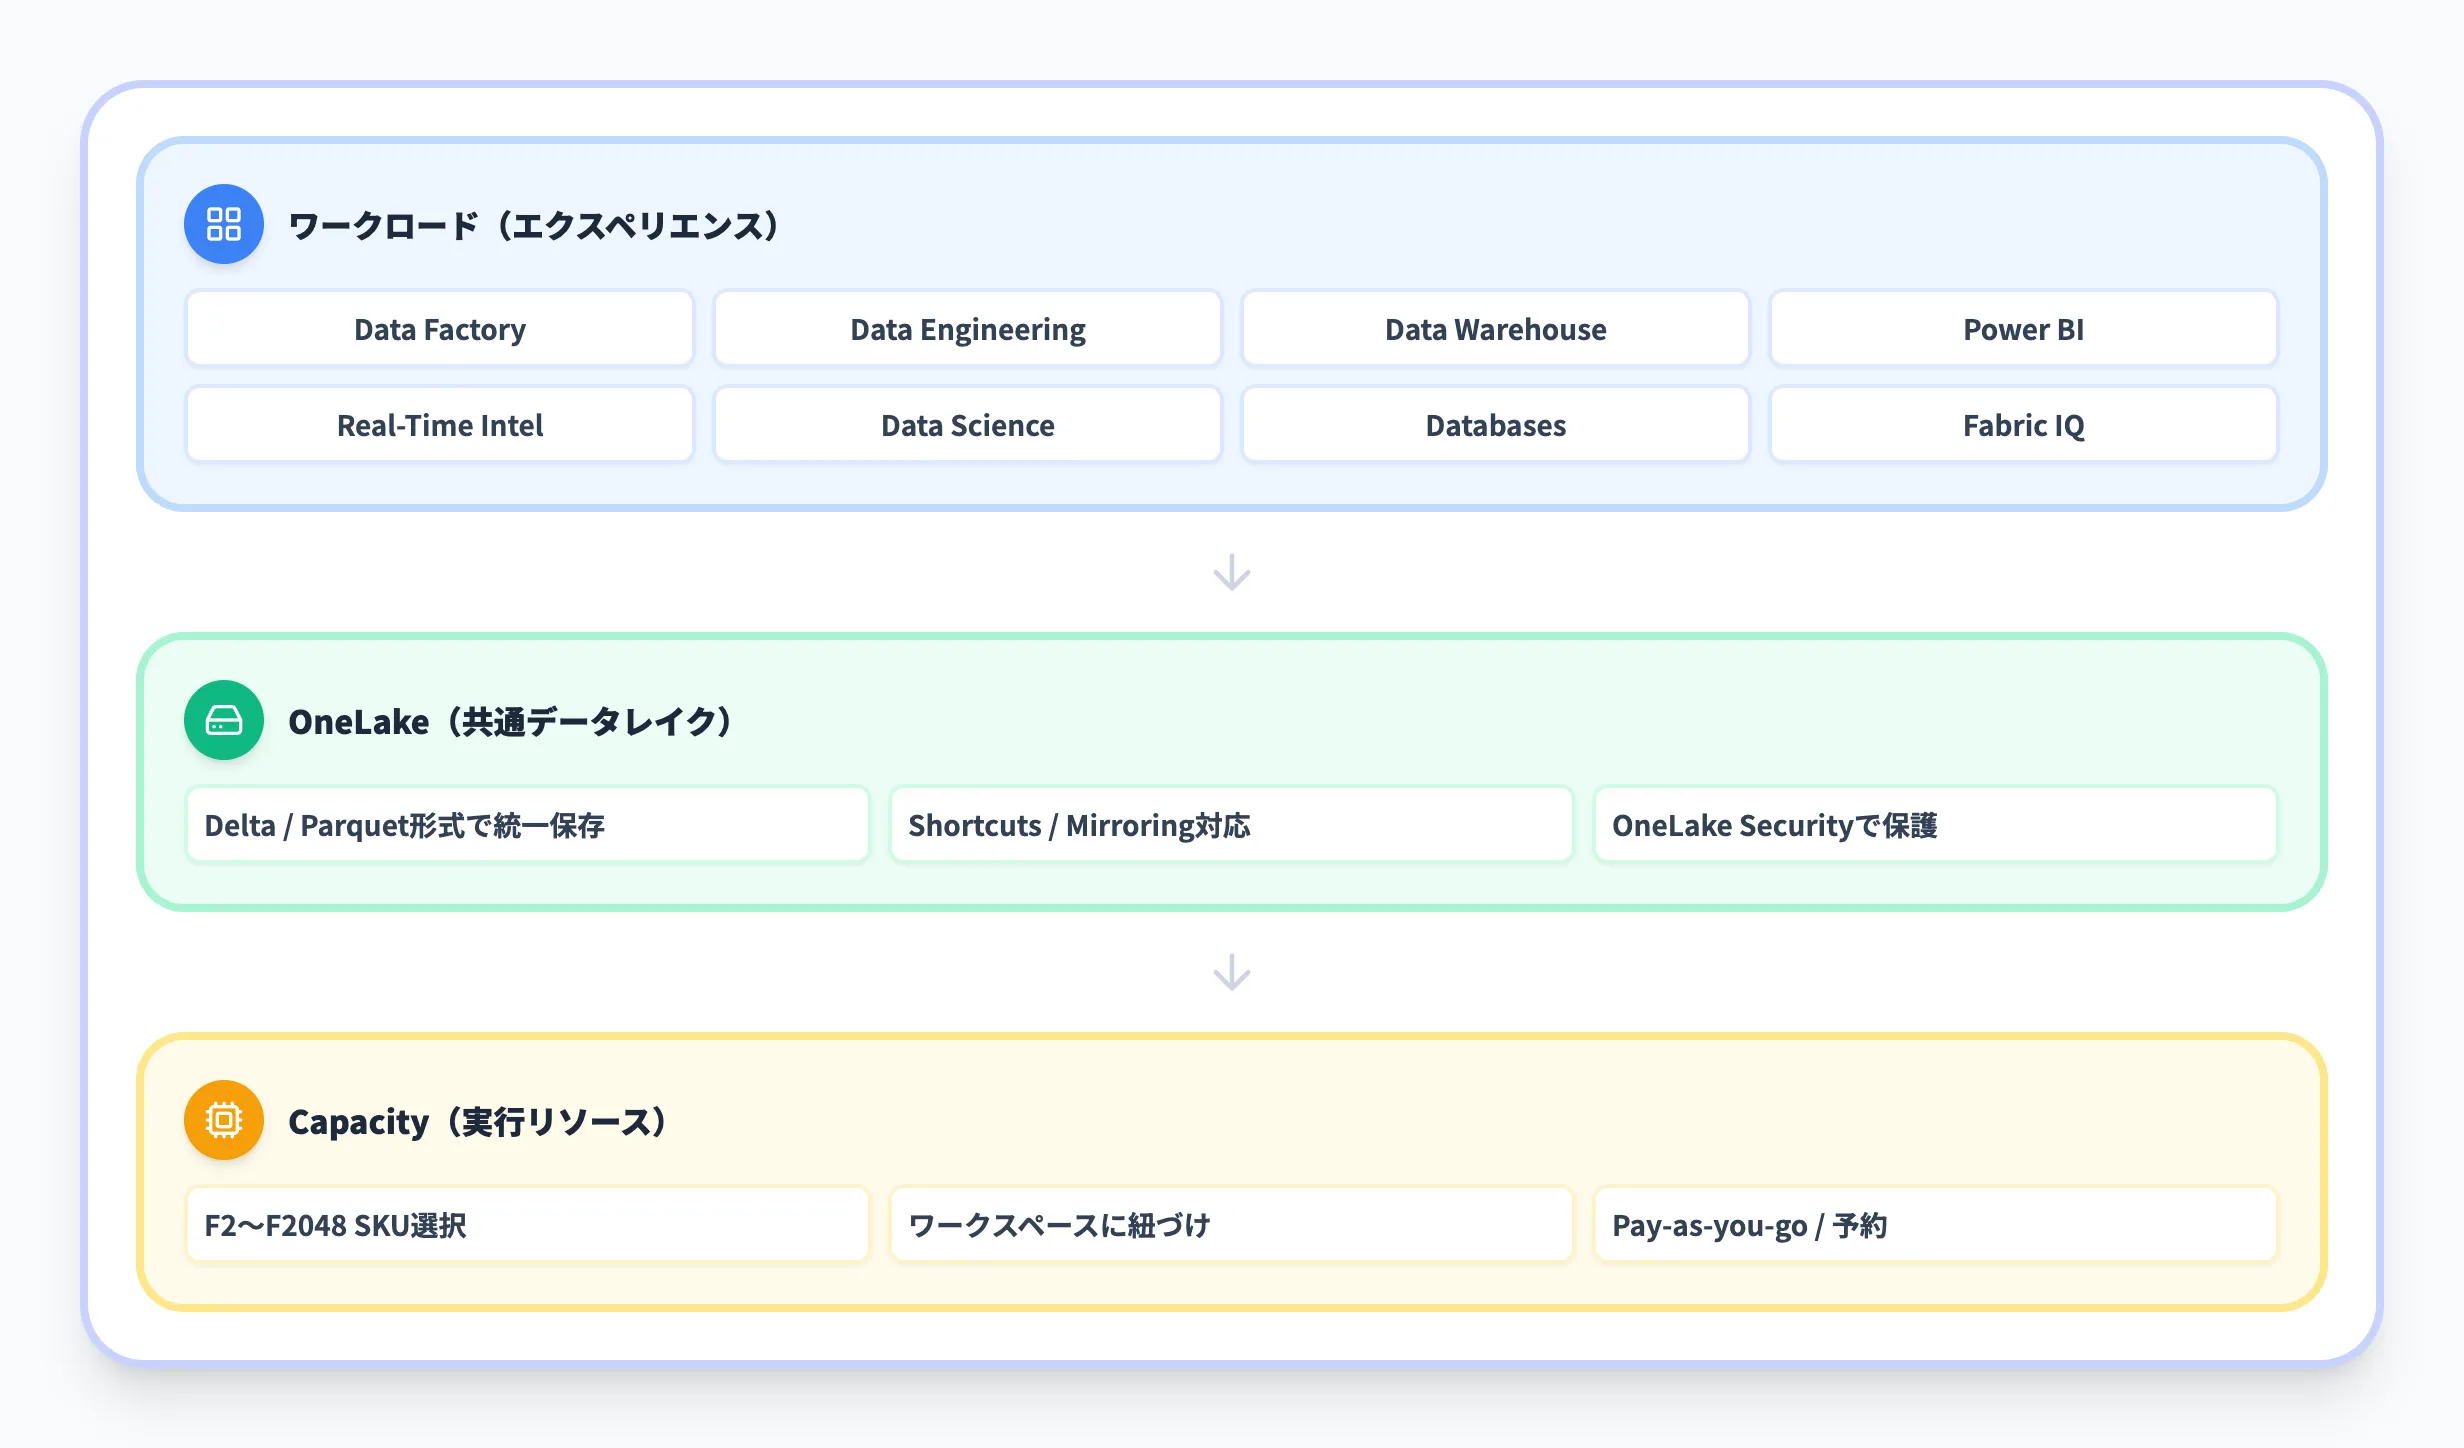Click the arrow between OneLake and Capacity
The height and width of the screenshot is (1448, 2464).
point(1232,972)
